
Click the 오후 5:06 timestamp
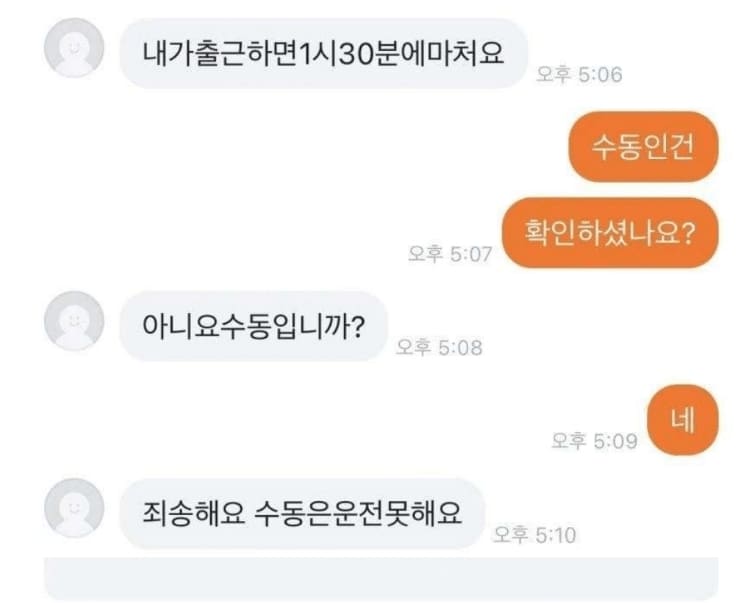[579, 75]
